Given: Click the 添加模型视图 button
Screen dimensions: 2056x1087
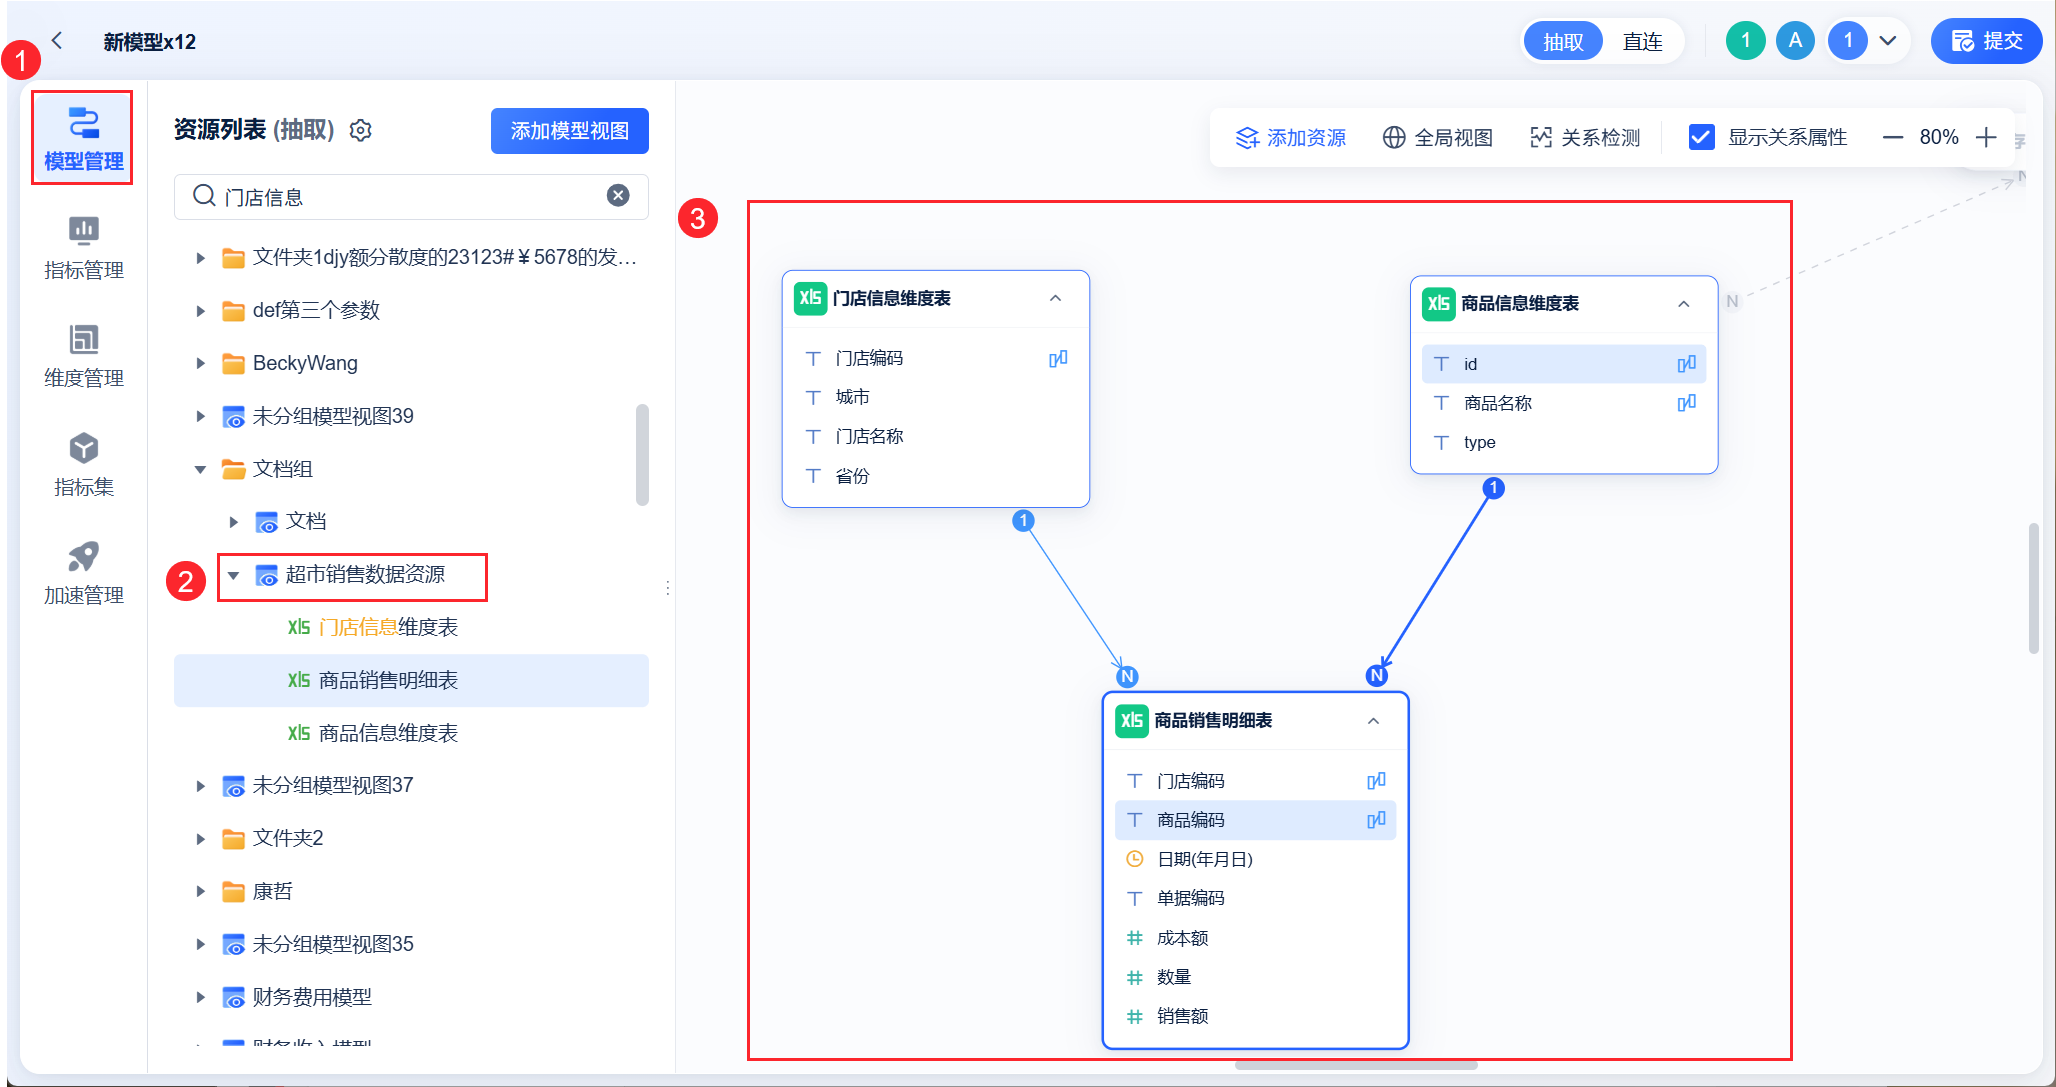Looking at the screenshot, I should click(x=569, y=131).
